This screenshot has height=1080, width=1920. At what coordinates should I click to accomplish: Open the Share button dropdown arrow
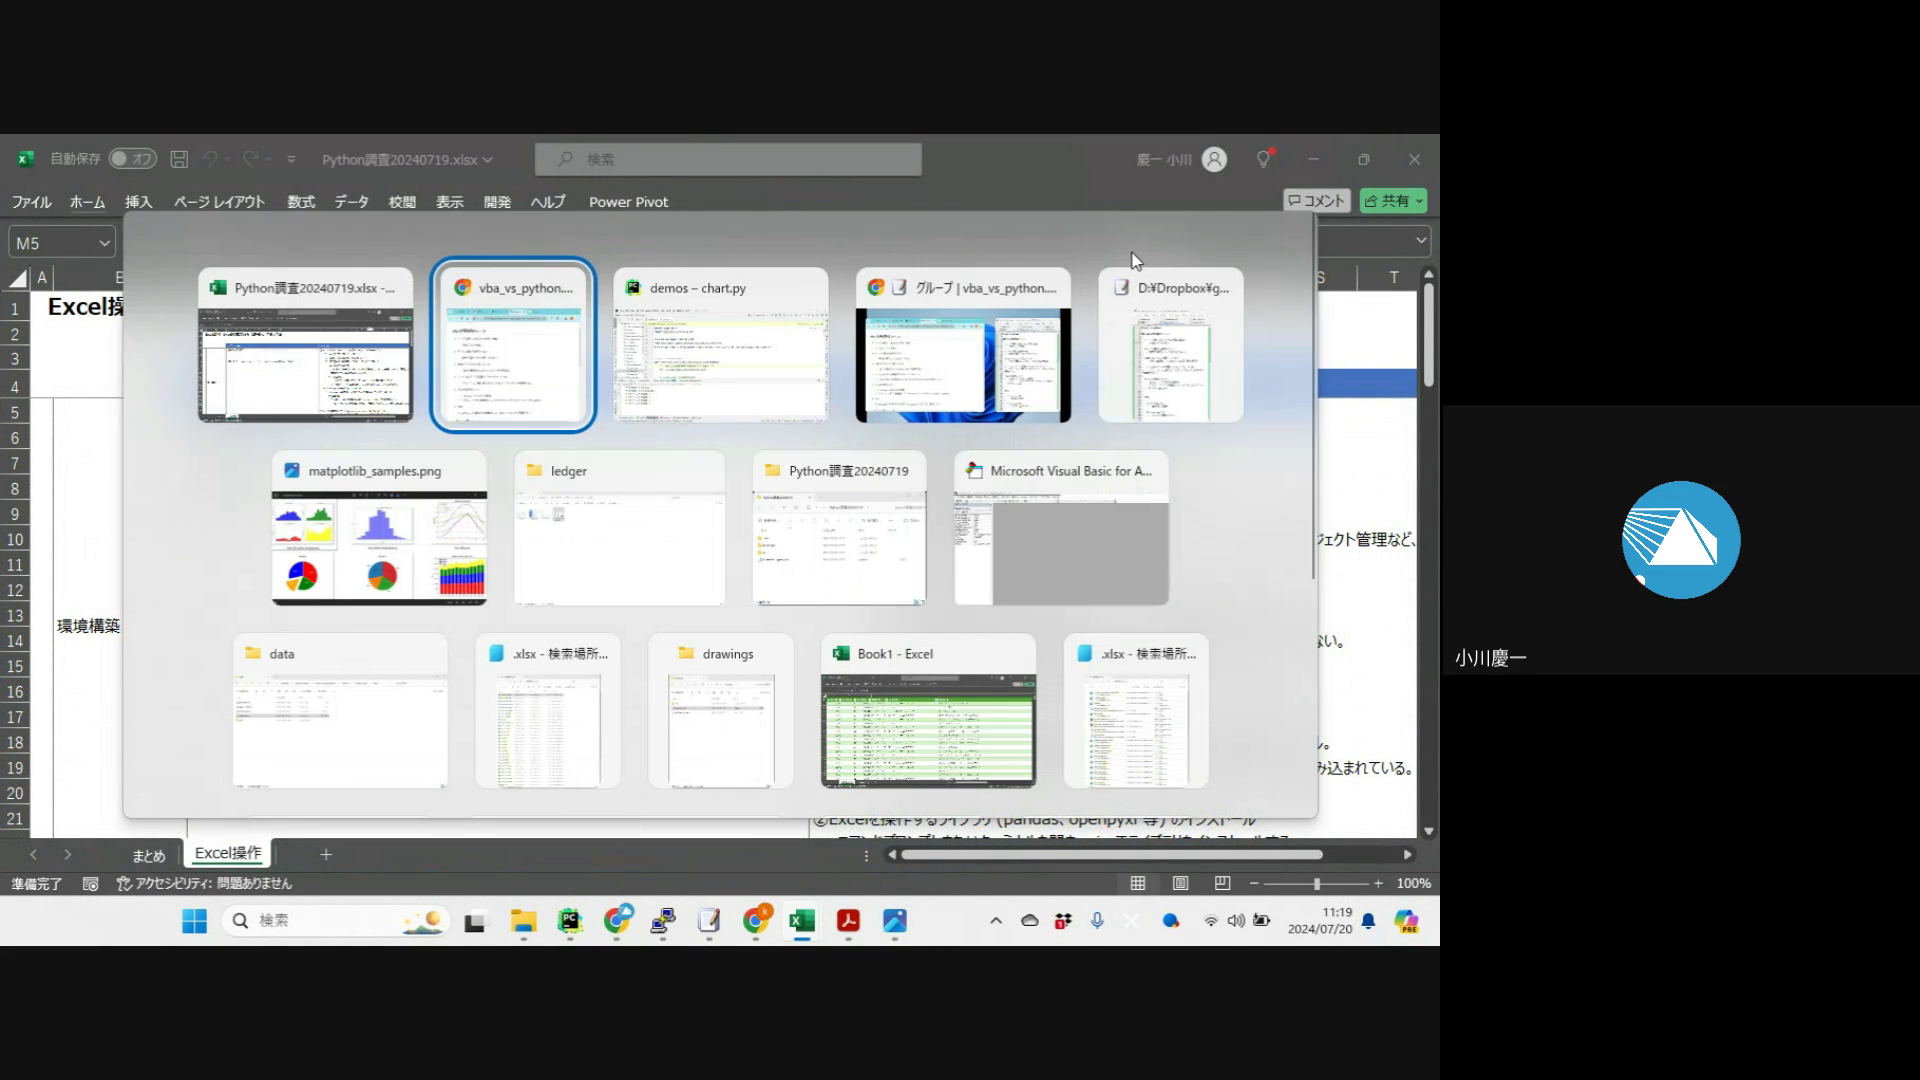pos(1418,201)
